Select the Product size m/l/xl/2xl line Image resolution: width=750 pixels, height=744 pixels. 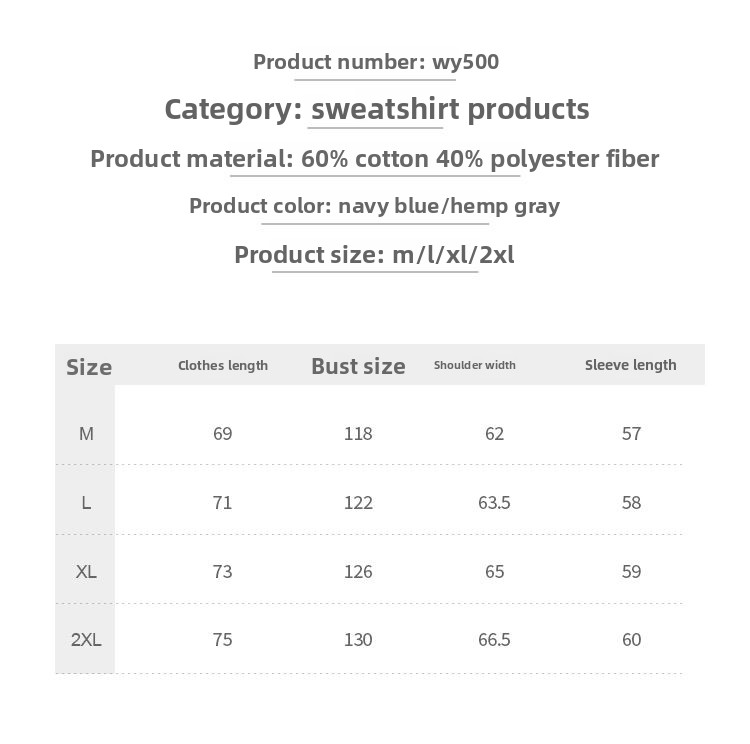tap(375, 255)
